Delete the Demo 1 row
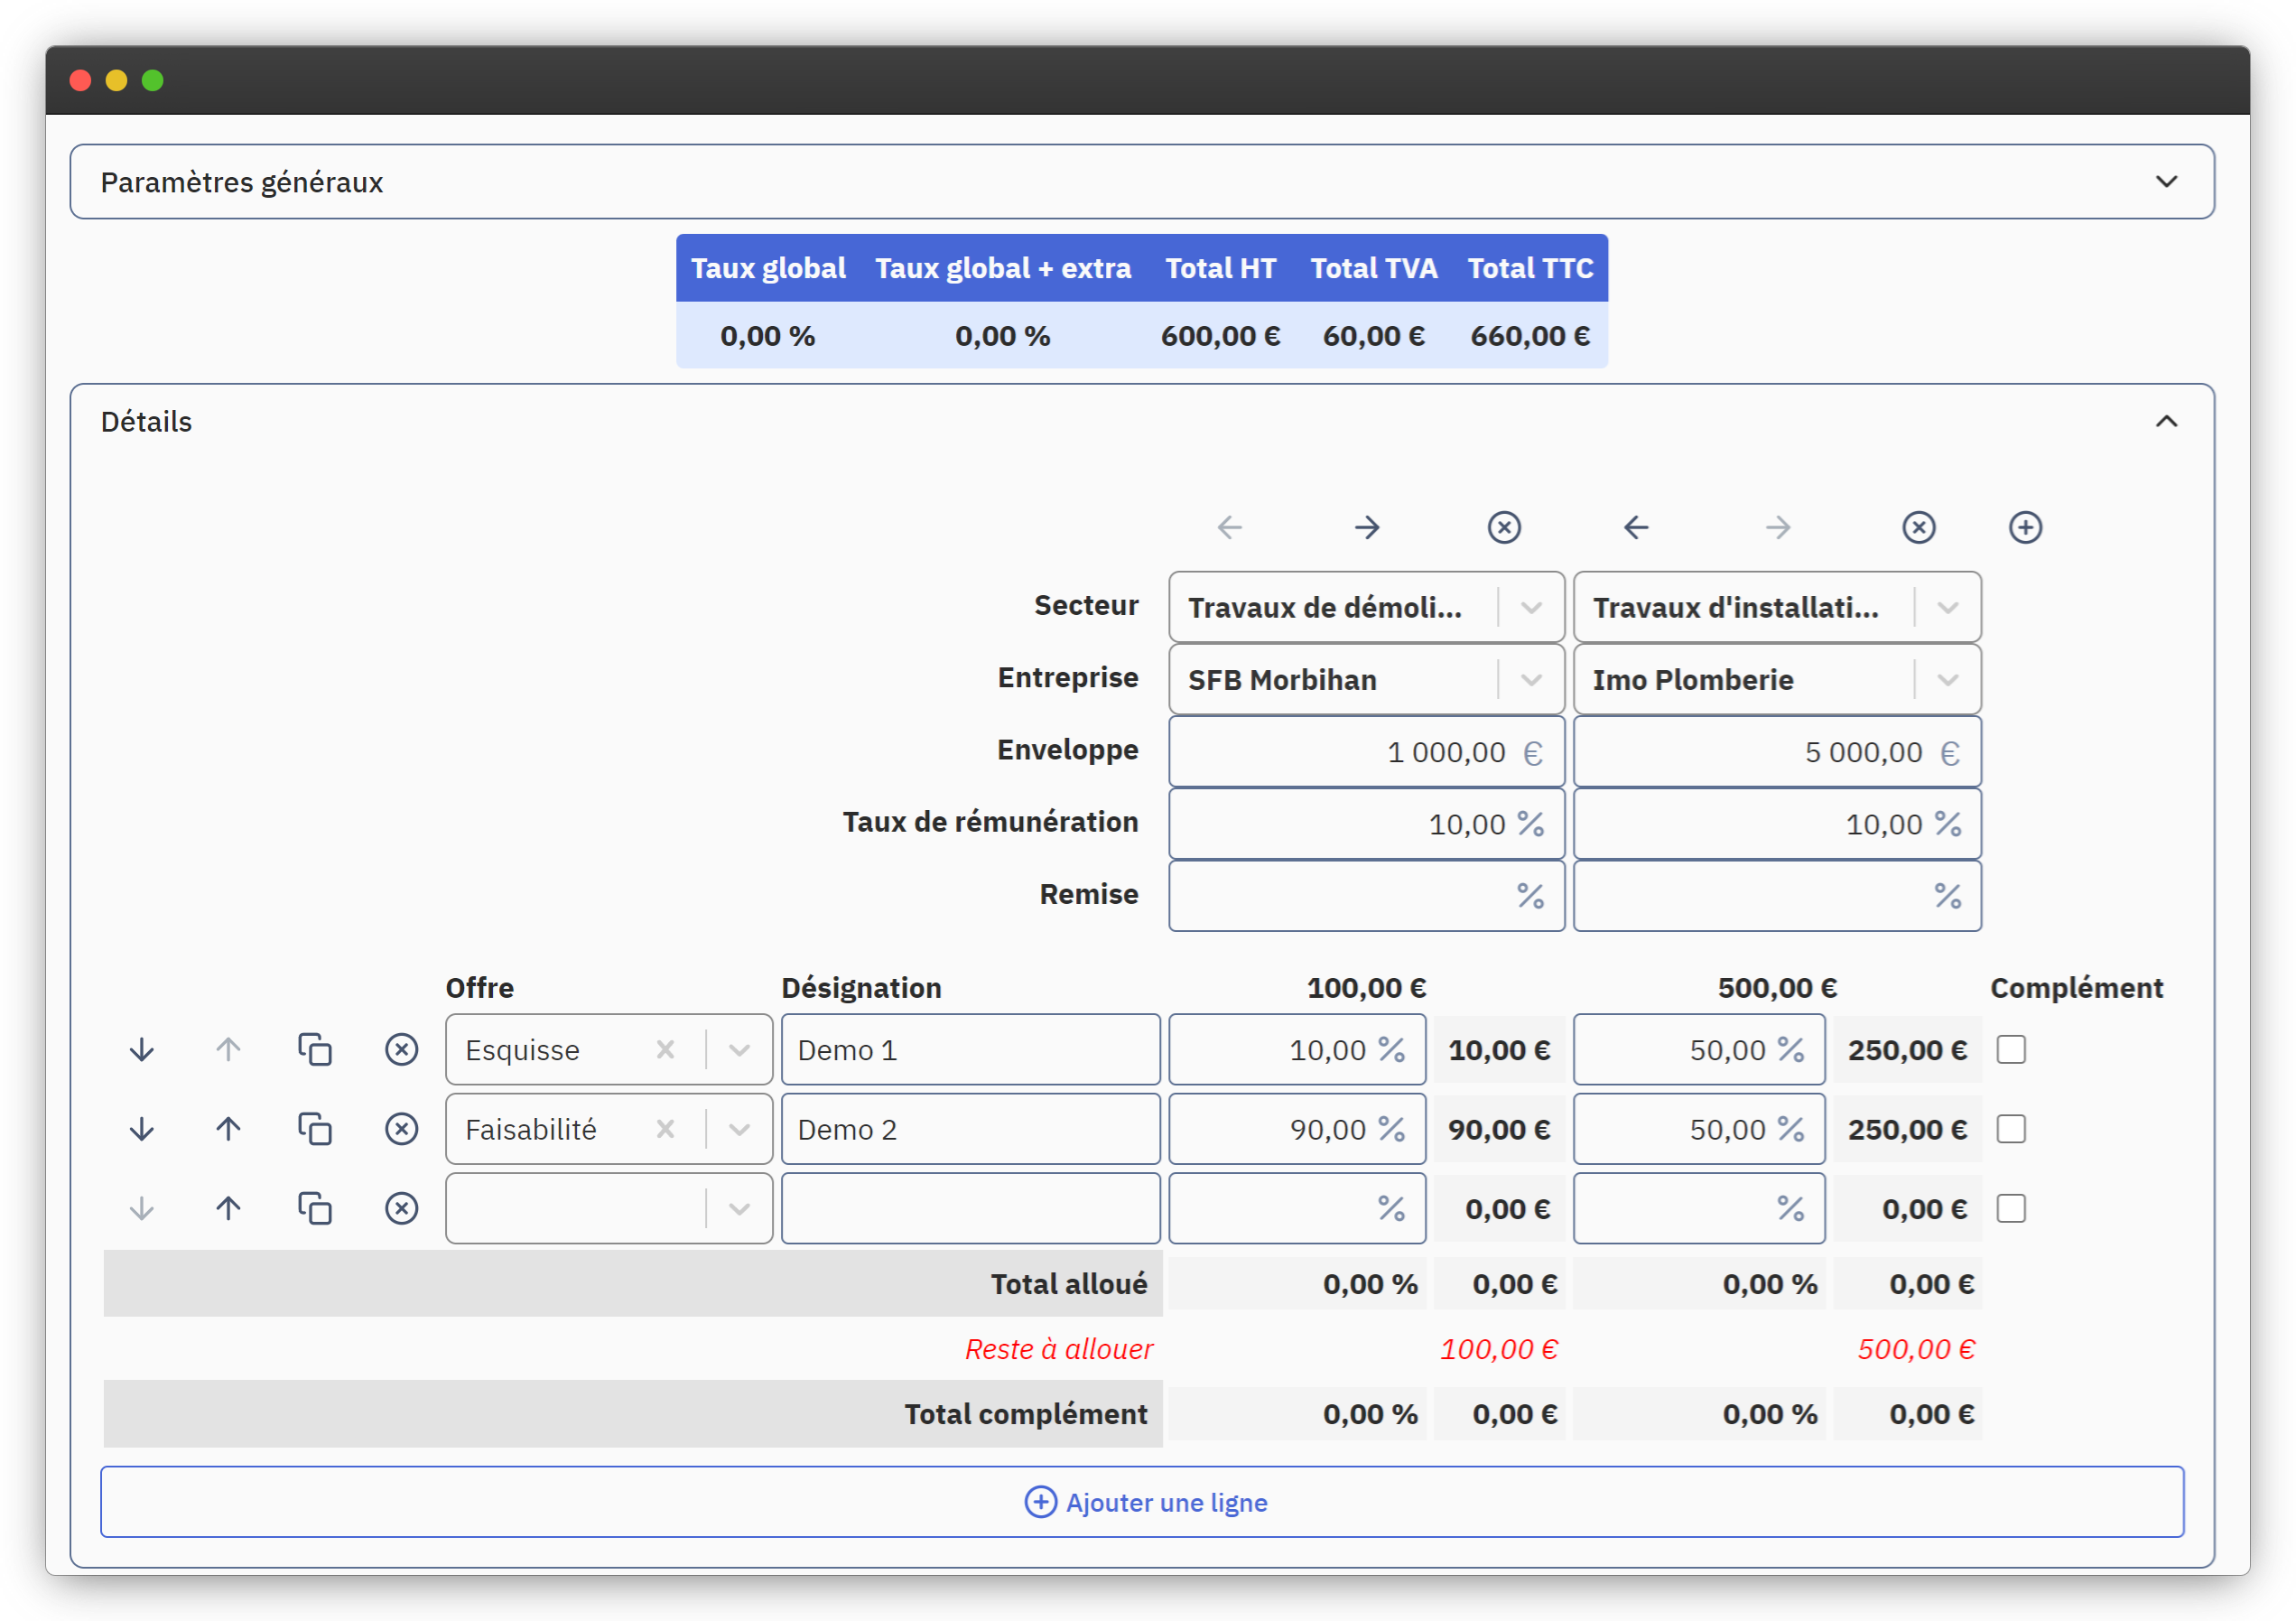 point(401,1049)
